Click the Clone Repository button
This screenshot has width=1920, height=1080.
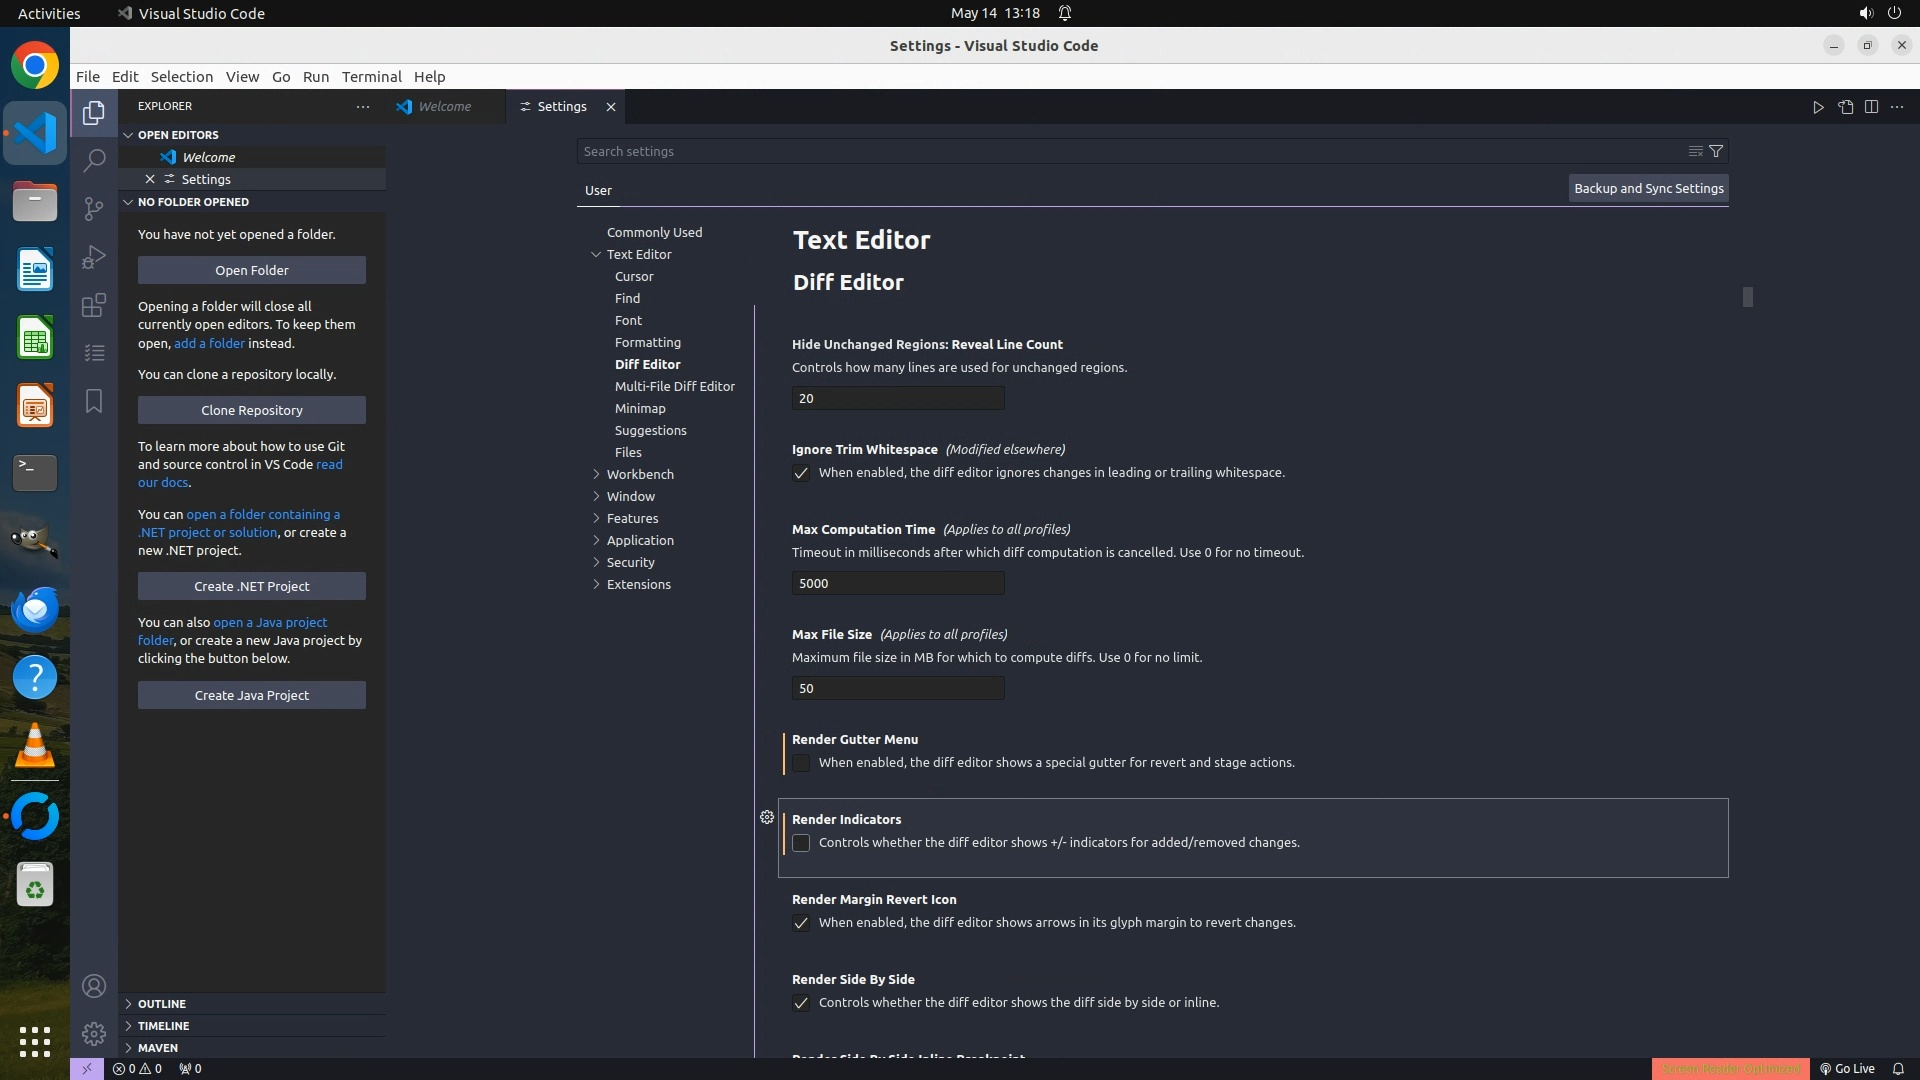tap(252, 410)
